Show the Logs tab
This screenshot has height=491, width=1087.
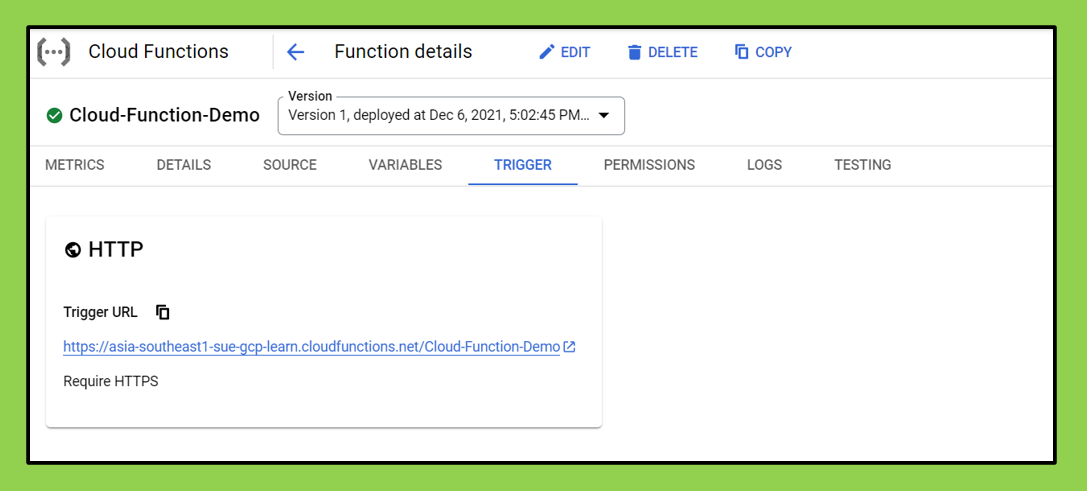pyautogui.click(x=764, y=165)
